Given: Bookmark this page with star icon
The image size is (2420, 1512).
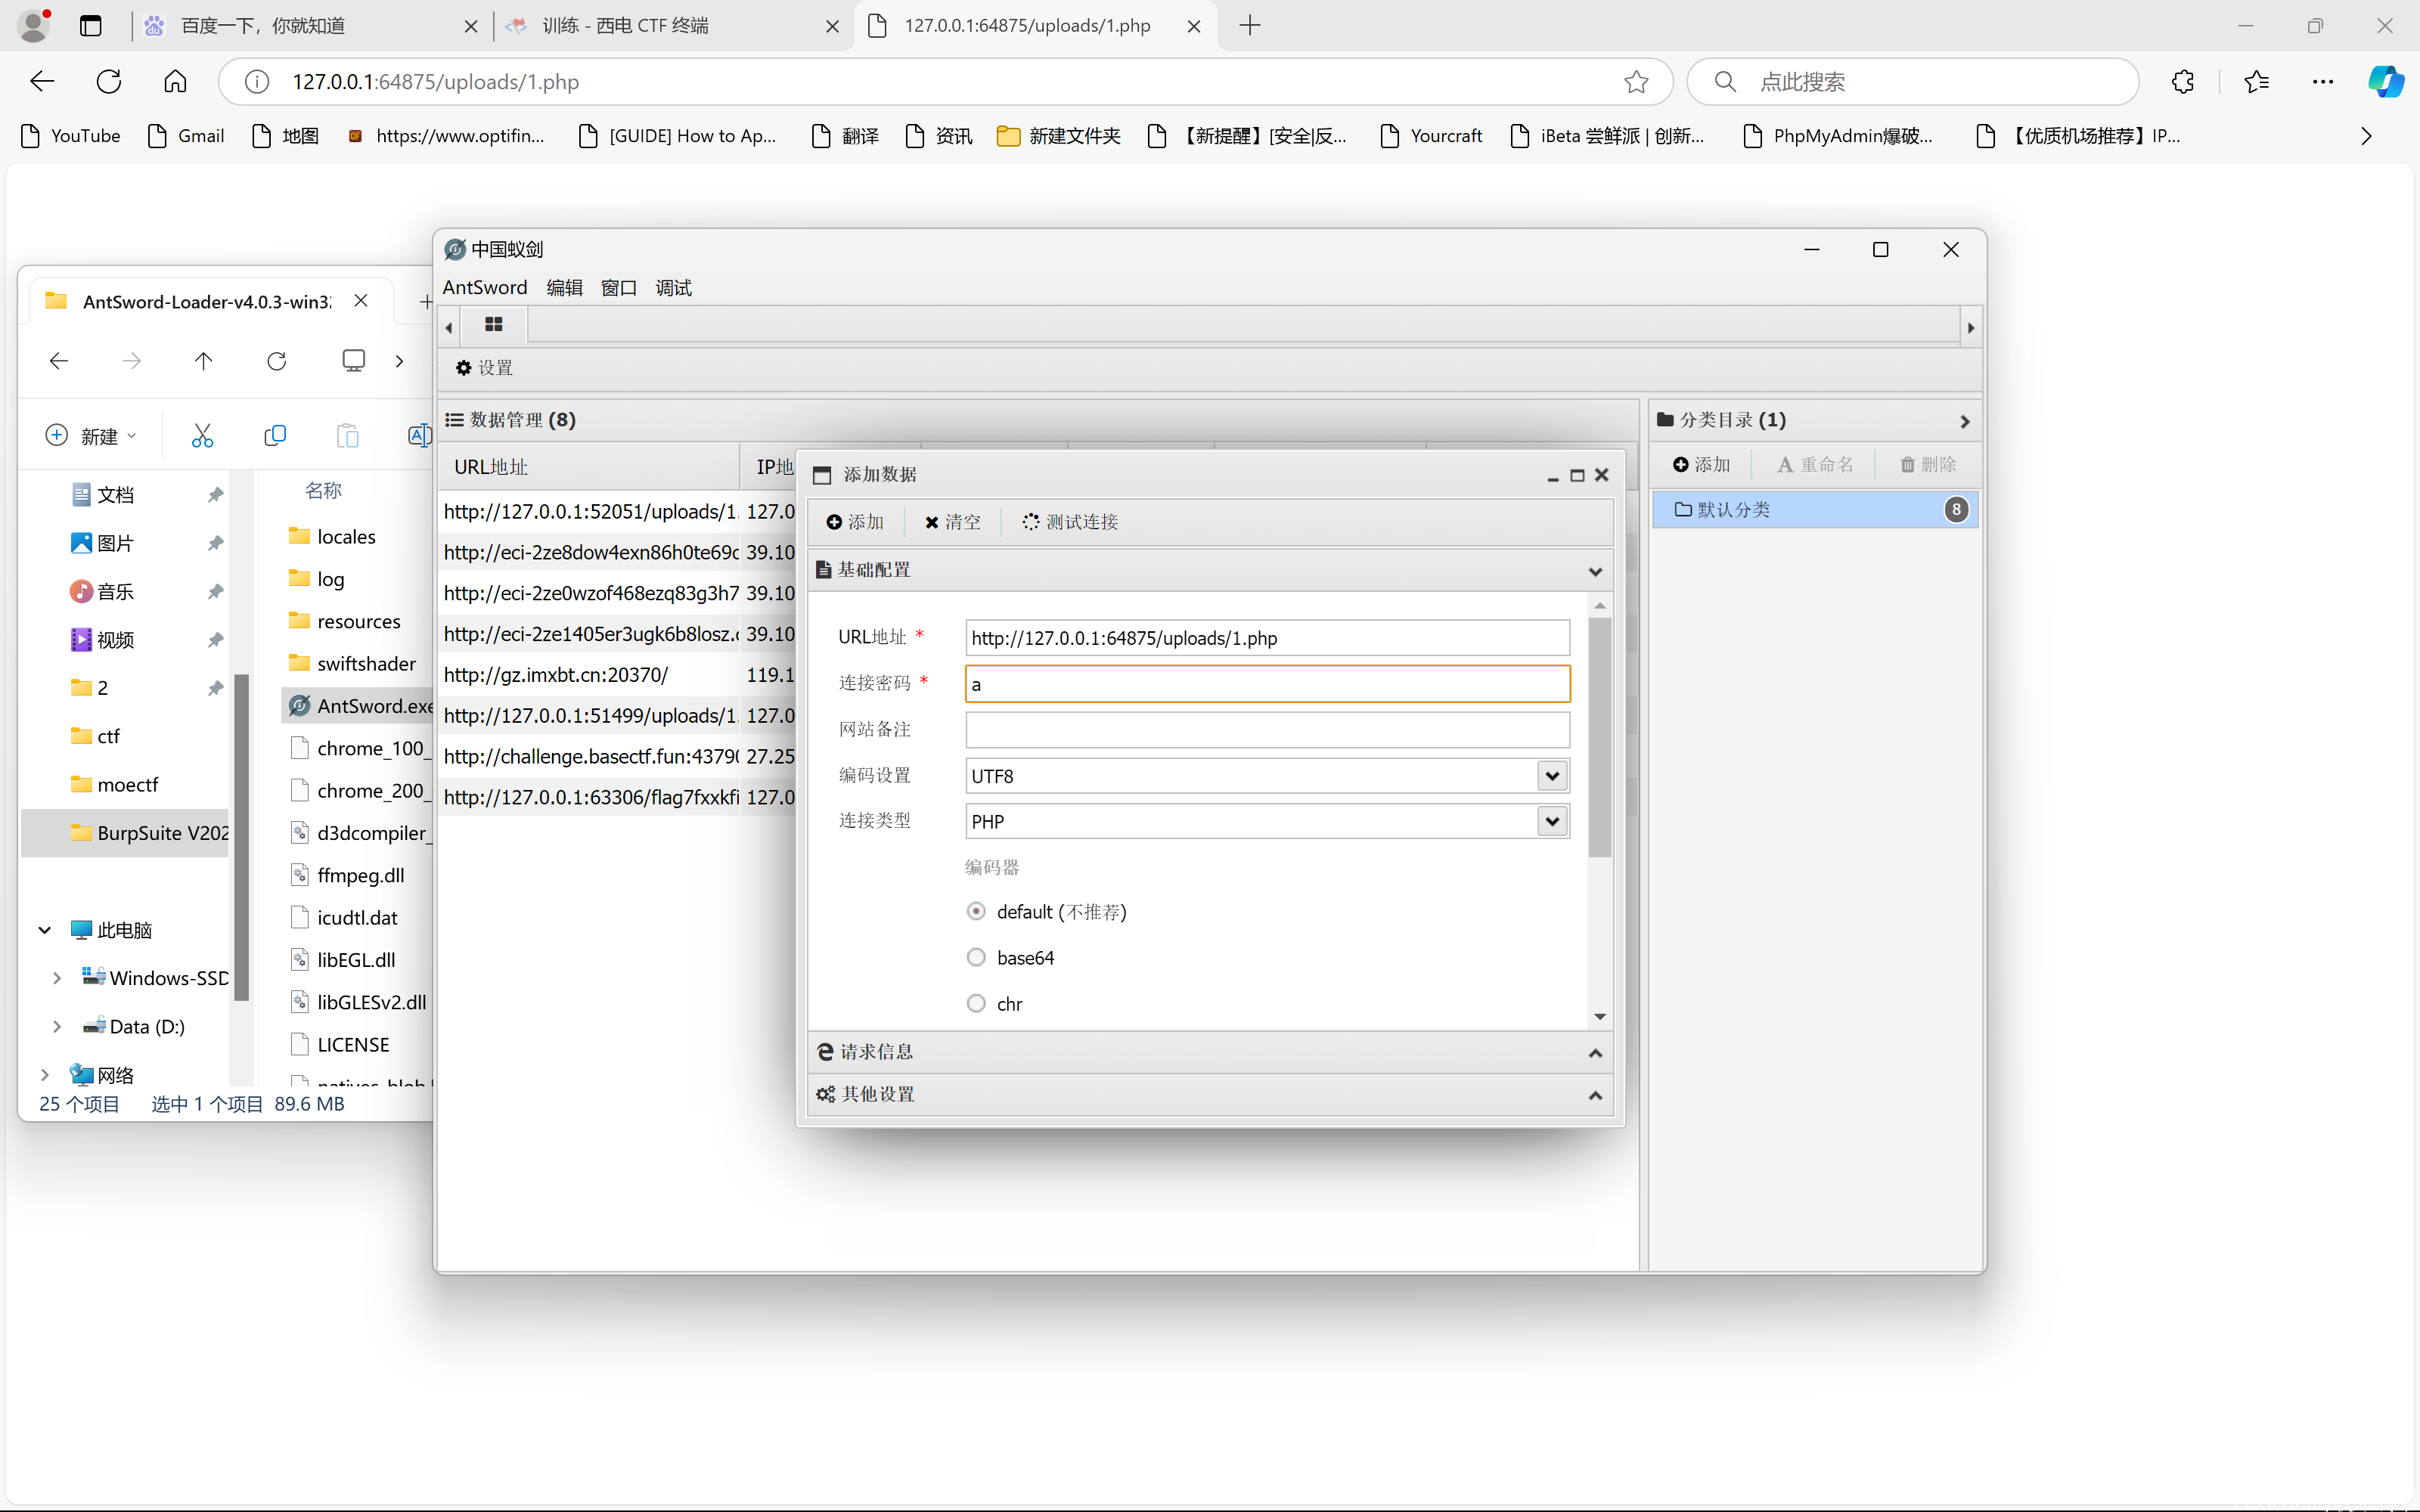Looking at the screenshot, I should [x=1636, y=82].
